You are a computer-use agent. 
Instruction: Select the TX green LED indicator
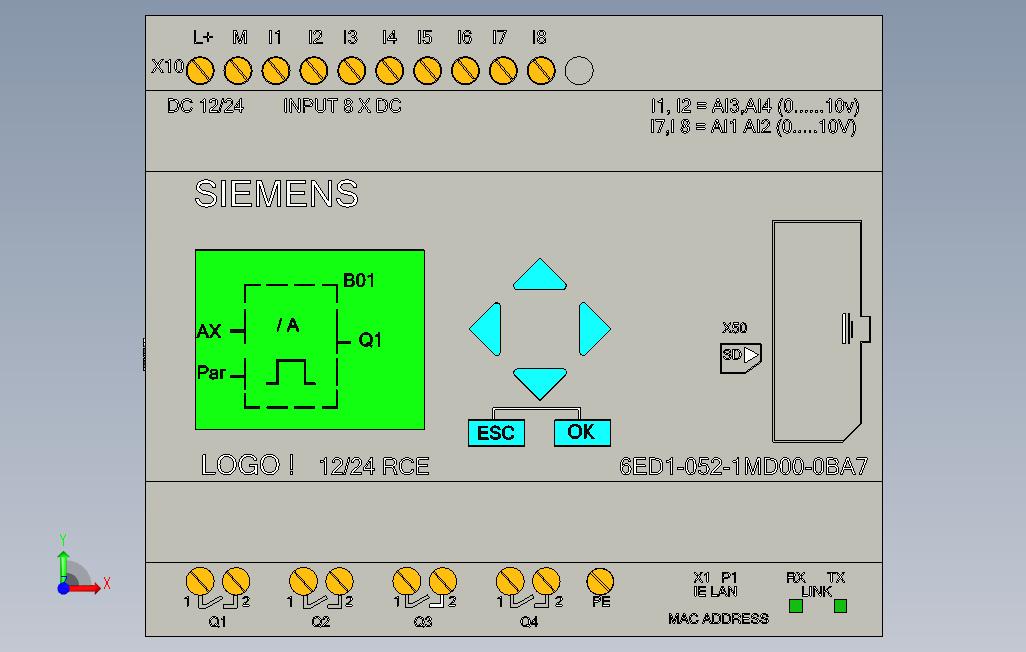[x=840, y=606]
